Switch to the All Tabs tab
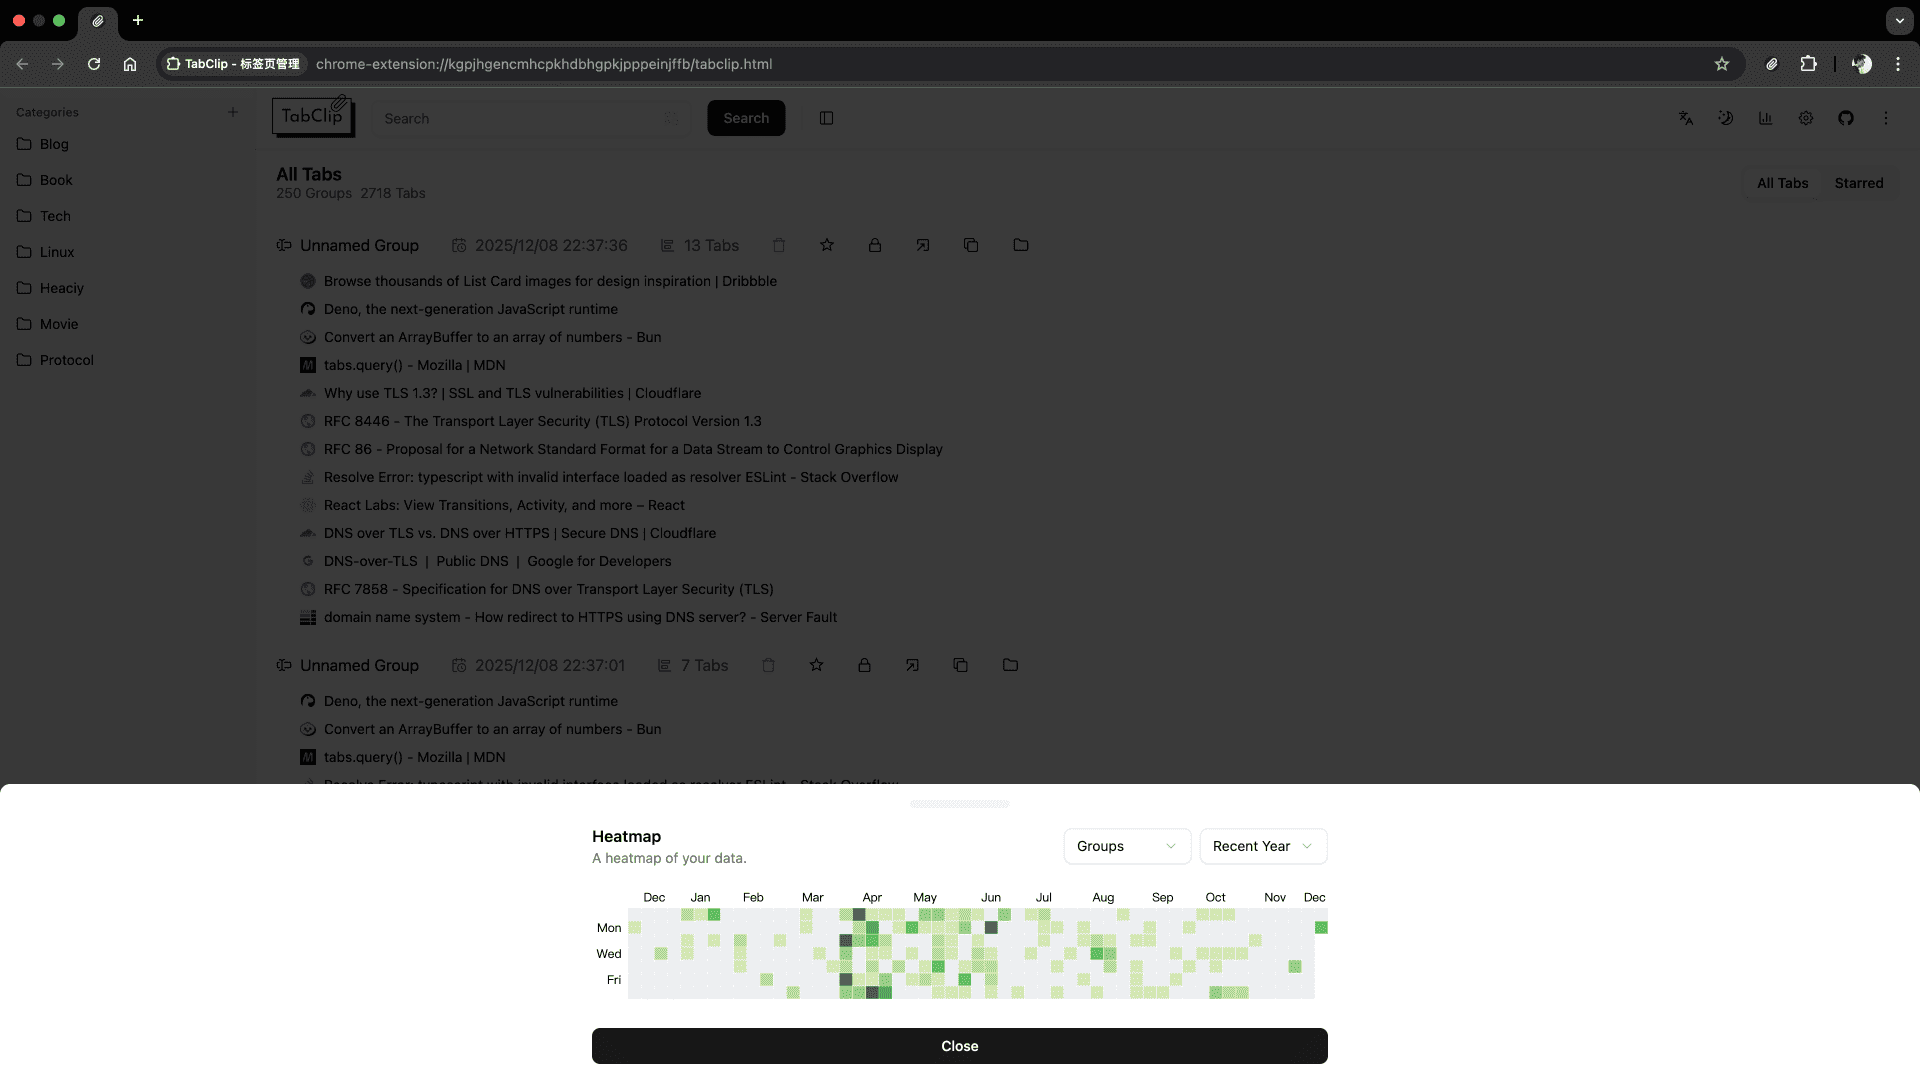The width and height of the screenshot is (1920, 1080). pyautogui.click(x=1782, y=183)
